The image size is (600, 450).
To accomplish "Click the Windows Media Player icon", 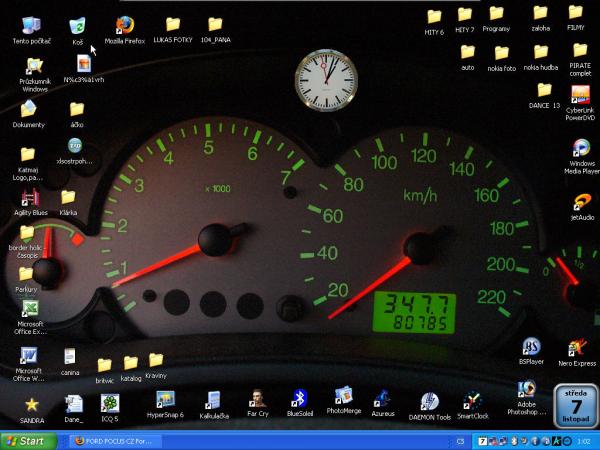I will [x=581, y=149].
